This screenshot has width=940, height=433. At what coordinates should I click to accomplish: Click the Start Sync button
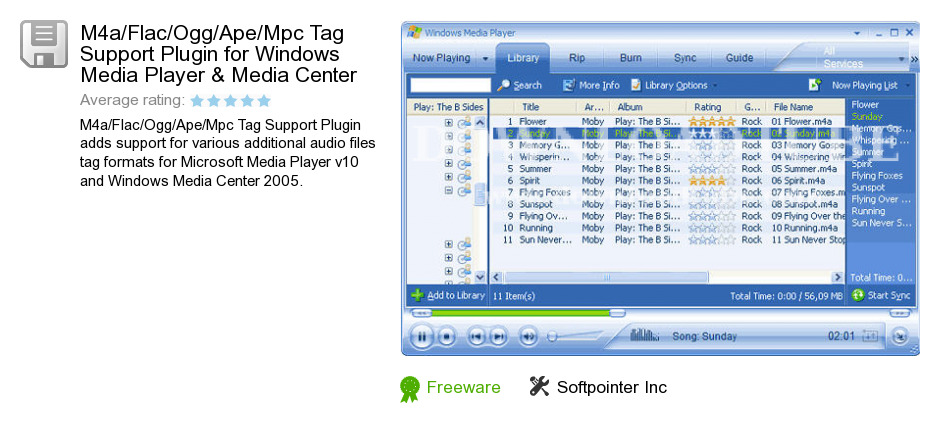point(881,295)
